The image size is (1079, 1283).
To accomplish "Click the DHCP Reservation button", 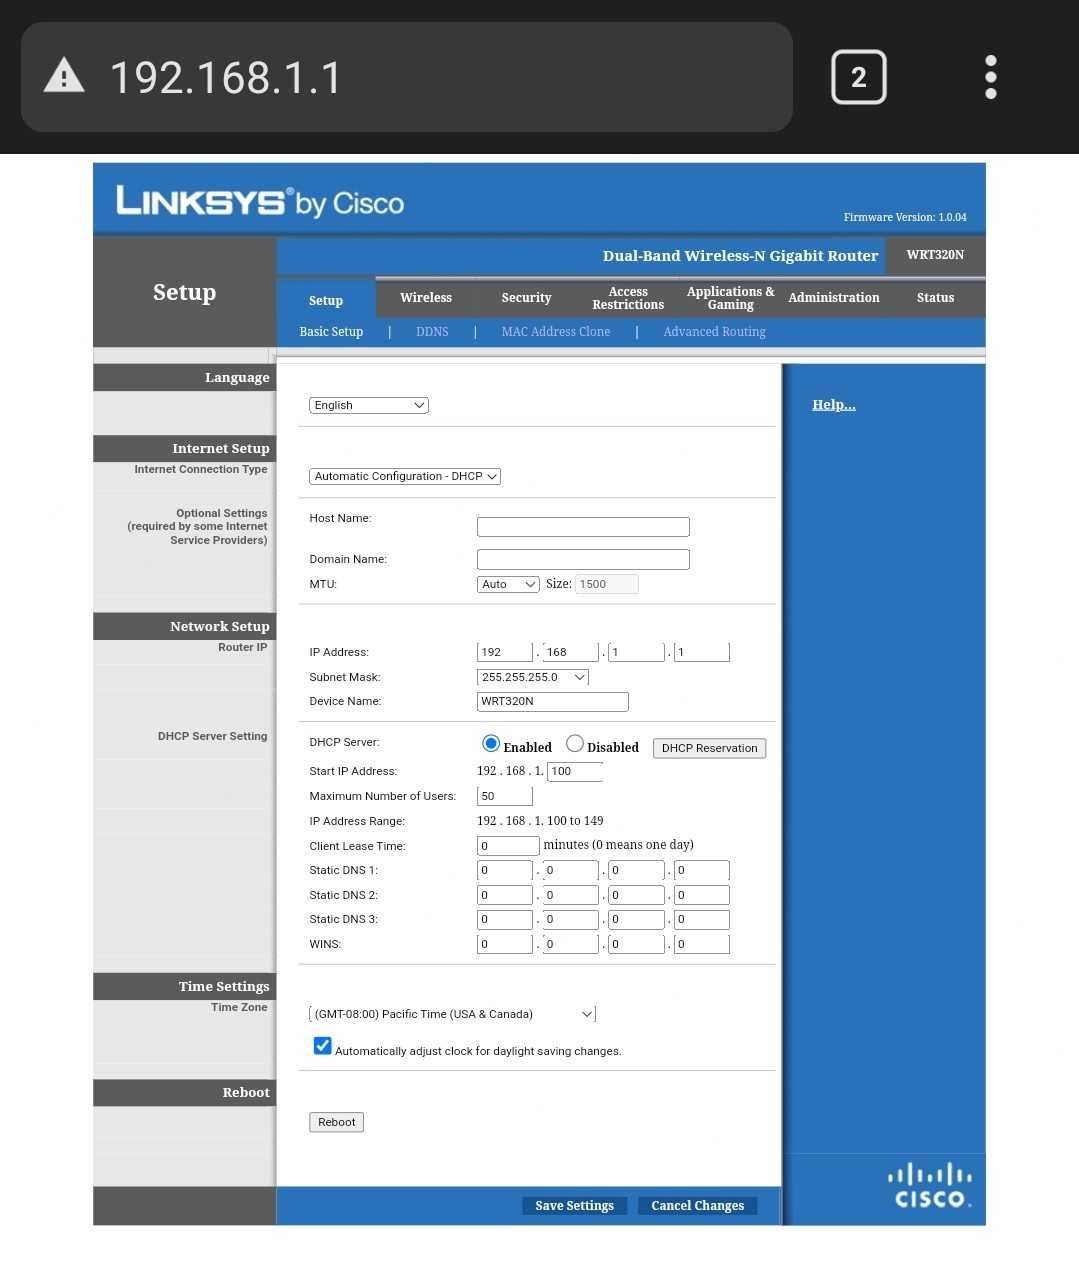I will click(x=709, y=748).
